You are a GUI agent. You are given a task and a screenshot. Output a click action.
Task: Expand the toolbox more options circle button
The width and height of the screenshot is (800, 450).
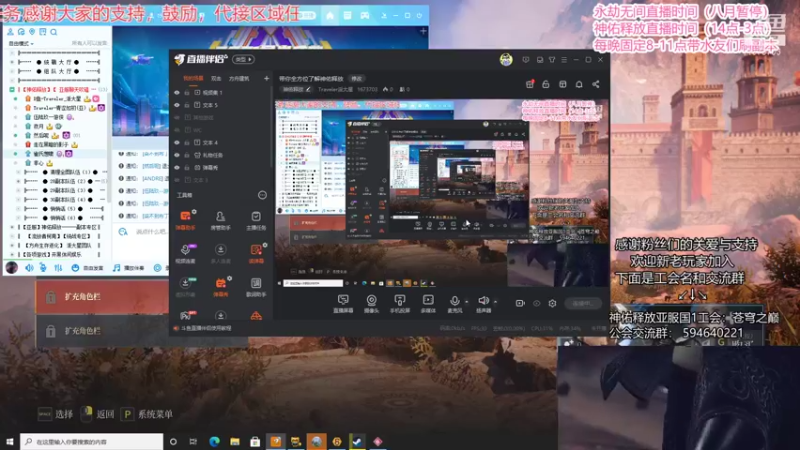(x=262, y=195)
